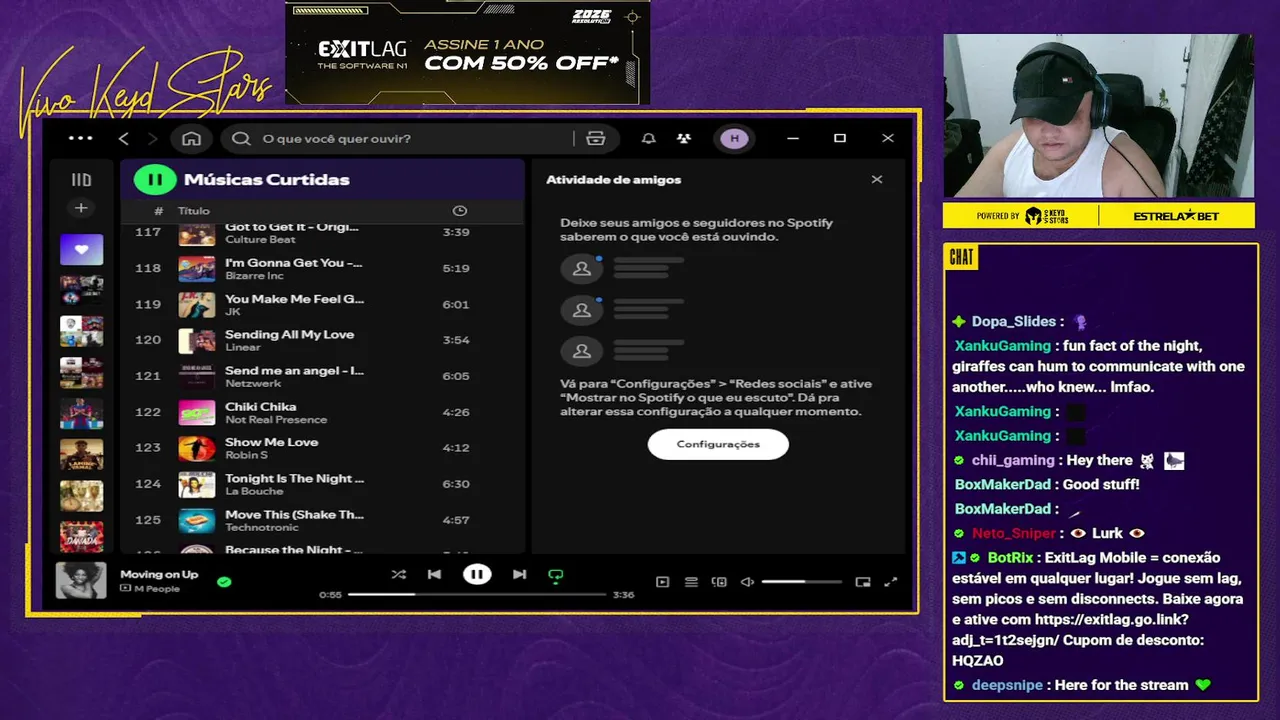Skip to the next track
1280x720 pixels.
click(x=519, y=574)
